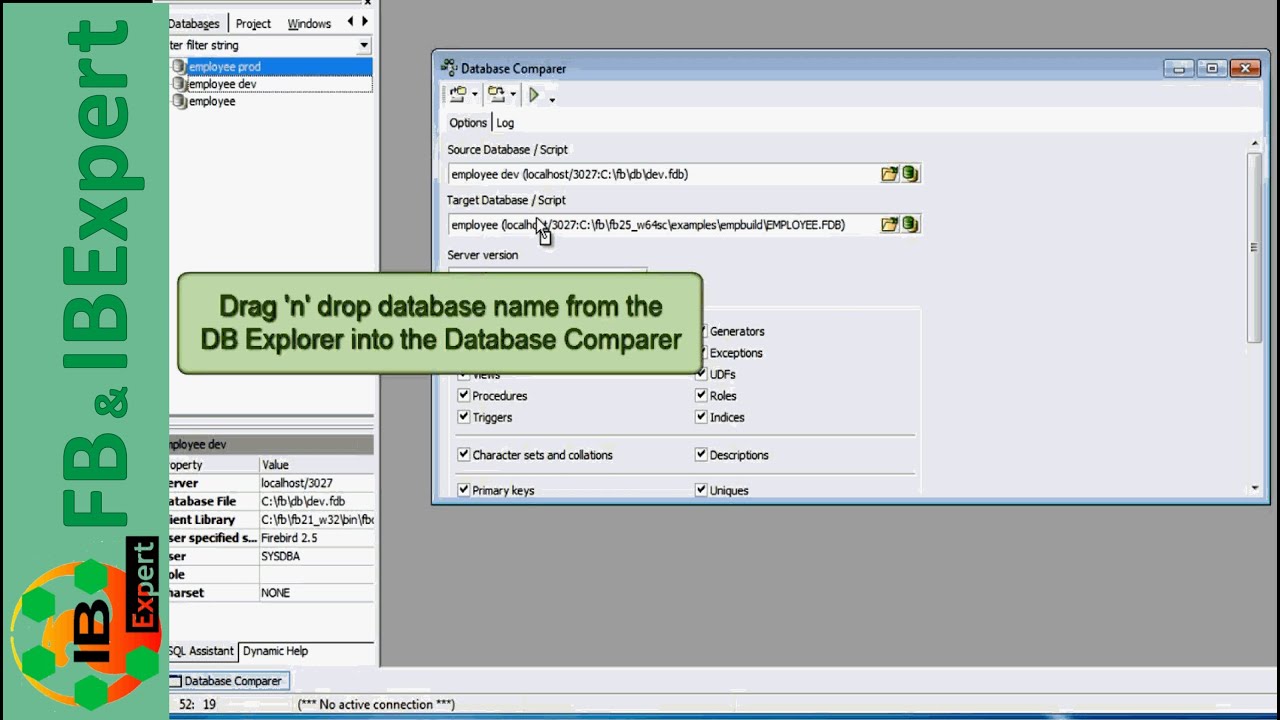
Task: Click the scroll down arrow in Database Comparer
Action: coord(1254,489)
